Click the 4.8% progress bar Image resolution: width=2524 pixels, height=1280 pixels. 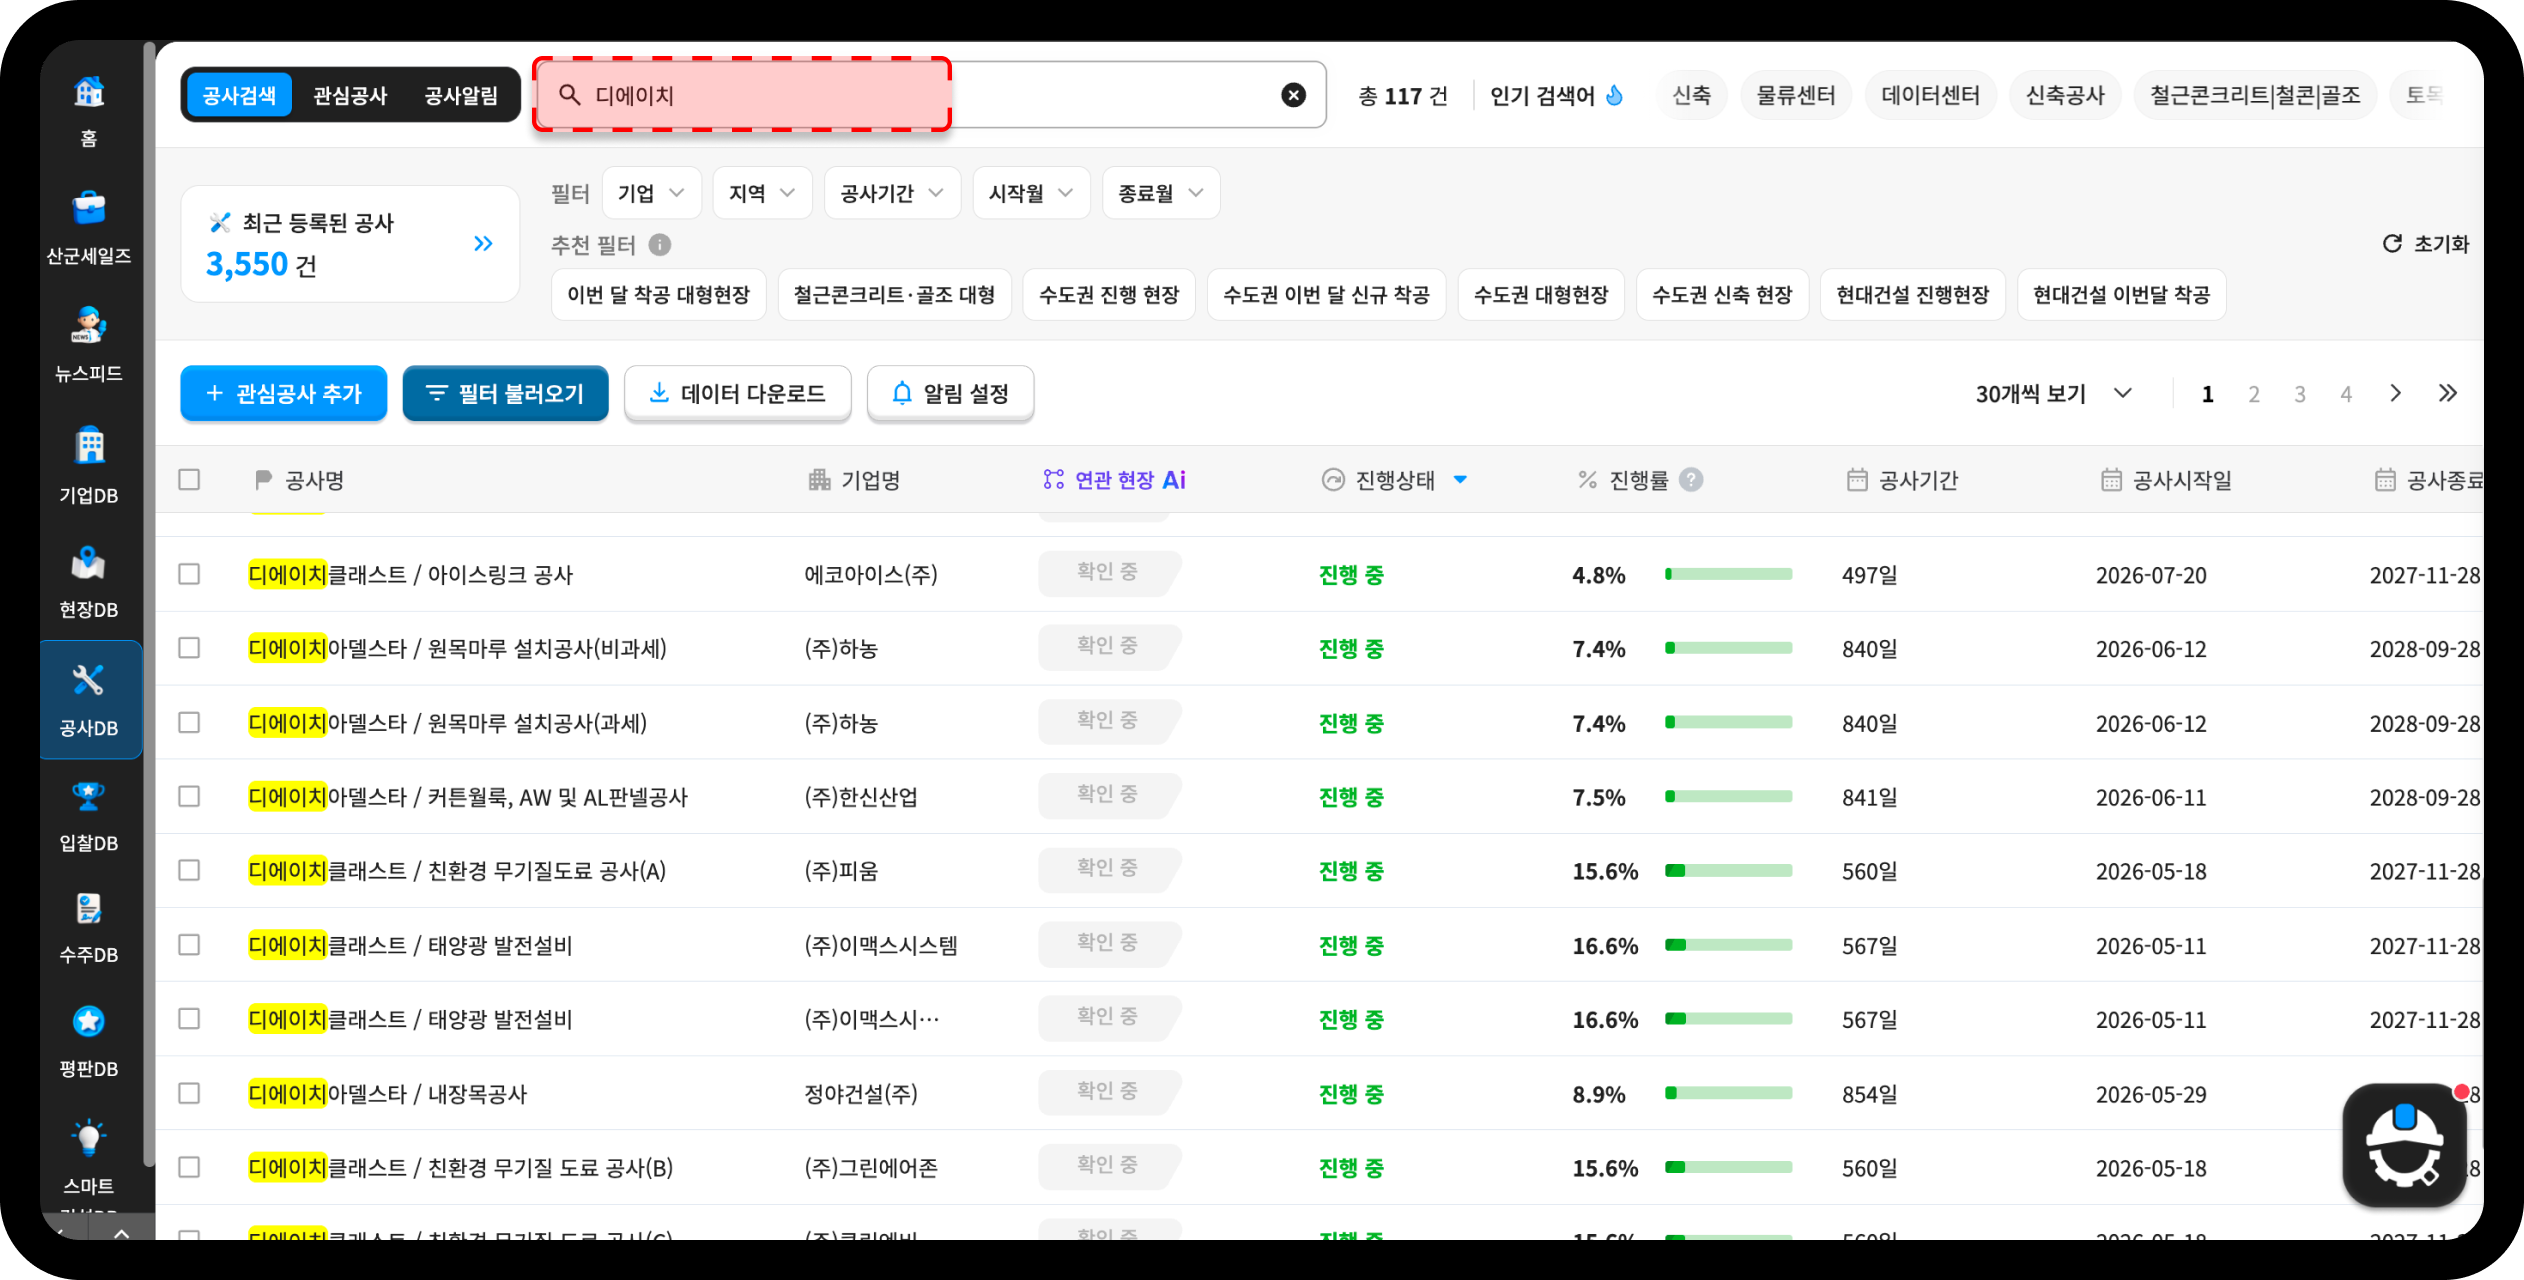point(1728,574)
